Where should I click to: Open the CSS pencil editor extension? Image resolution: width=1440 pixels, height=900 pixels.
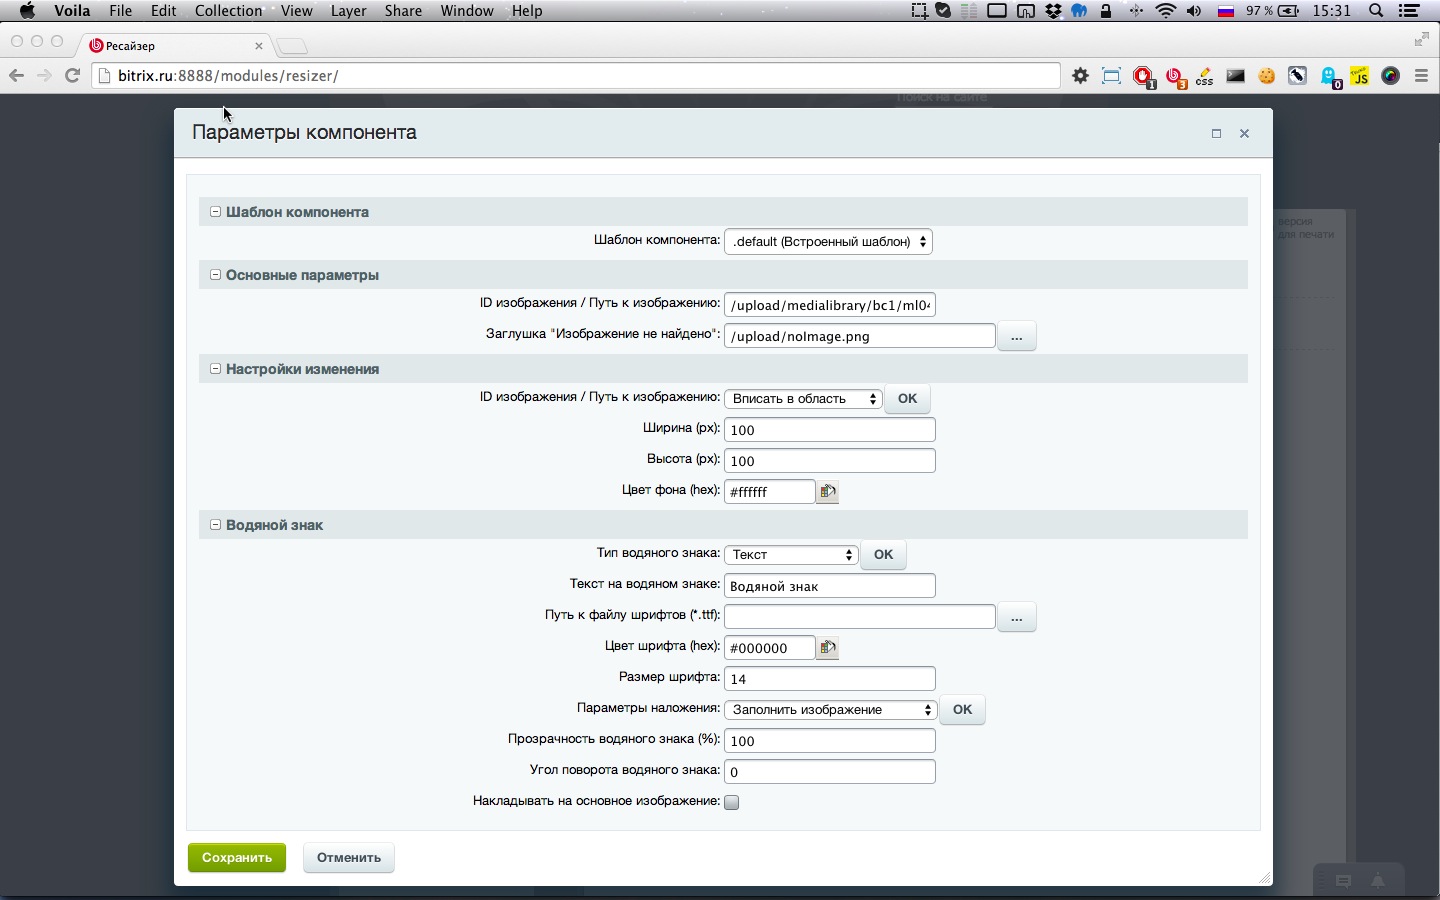click(x=1205, y=76)
